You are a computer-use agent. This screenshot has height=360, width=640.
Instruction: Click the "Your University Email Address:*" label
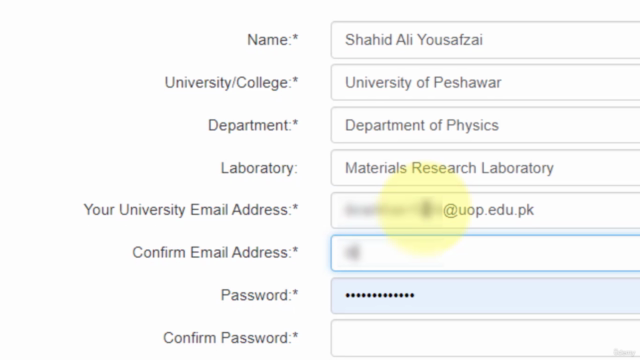click(191, 210)
